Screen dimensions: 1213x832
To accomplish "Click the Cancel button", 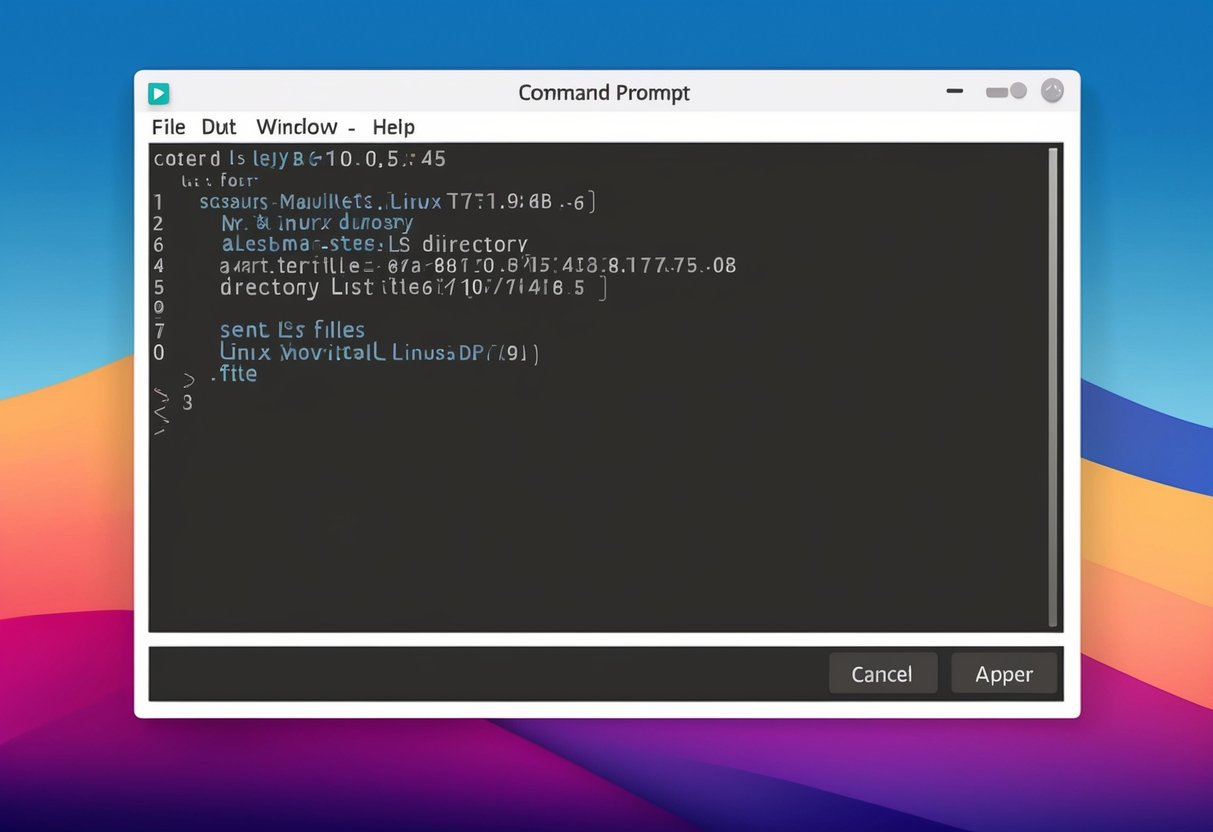I will [882, 673].
